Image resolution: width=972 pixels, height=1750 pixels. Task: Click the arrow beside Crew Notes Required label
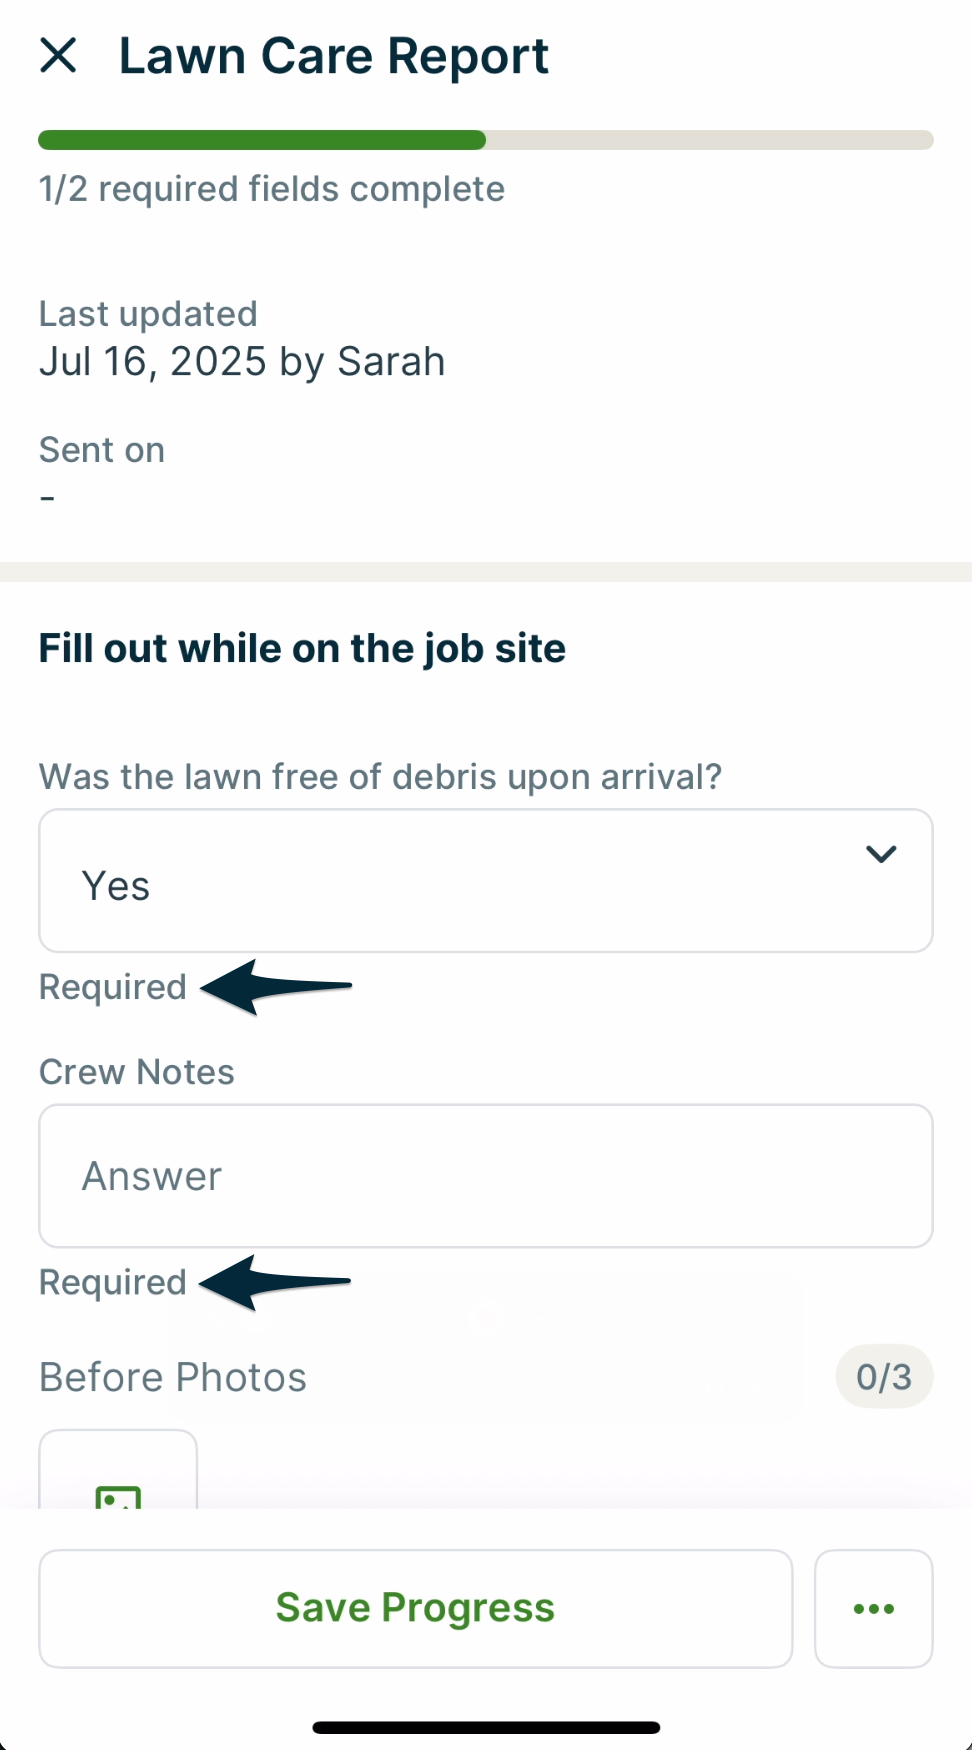(x=276, y=1282)
